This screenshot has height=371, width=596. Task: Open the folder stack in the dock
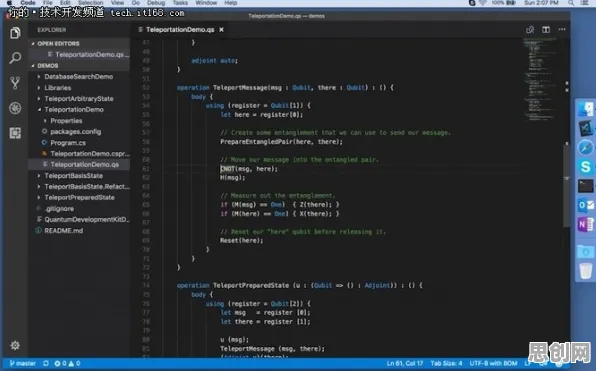[x=585, y=252]
